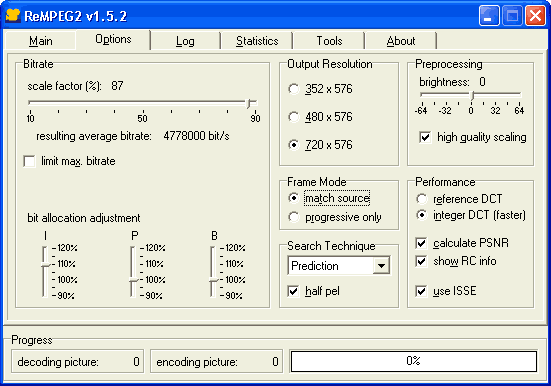Select the 352 x 576 output resolution
Screen dimensions: 551x386
click(x=294, y=89)
